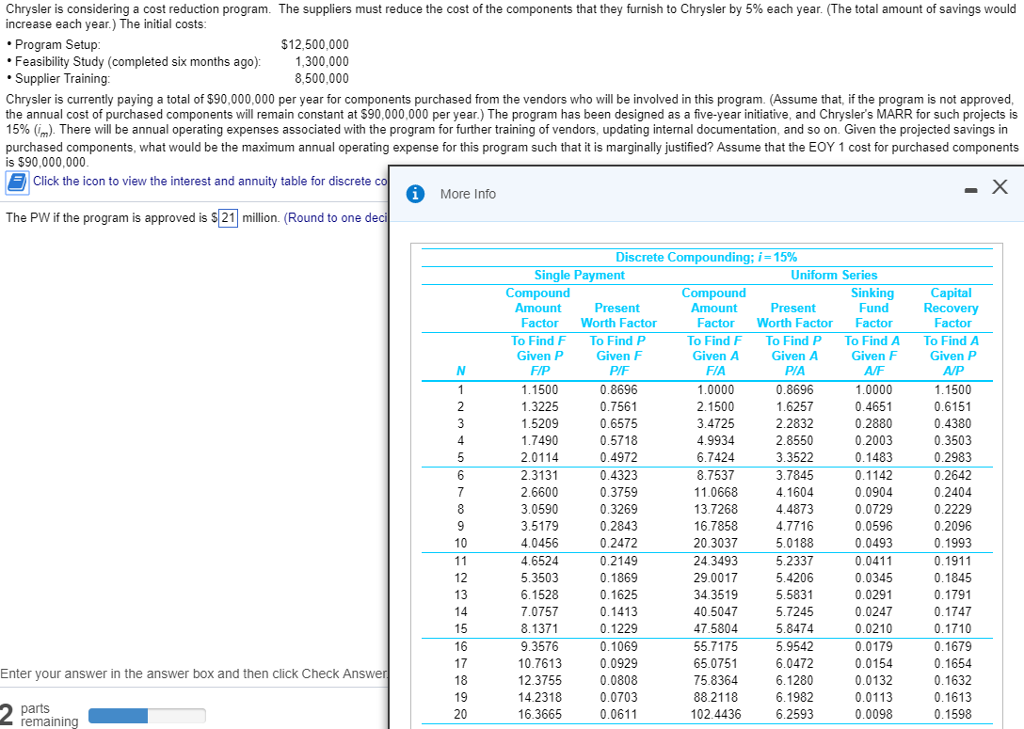Viewport: 1024px width, 729px height.
Task: Click the P/F value 0.8696 in row 1
Action: pos(618,389)
